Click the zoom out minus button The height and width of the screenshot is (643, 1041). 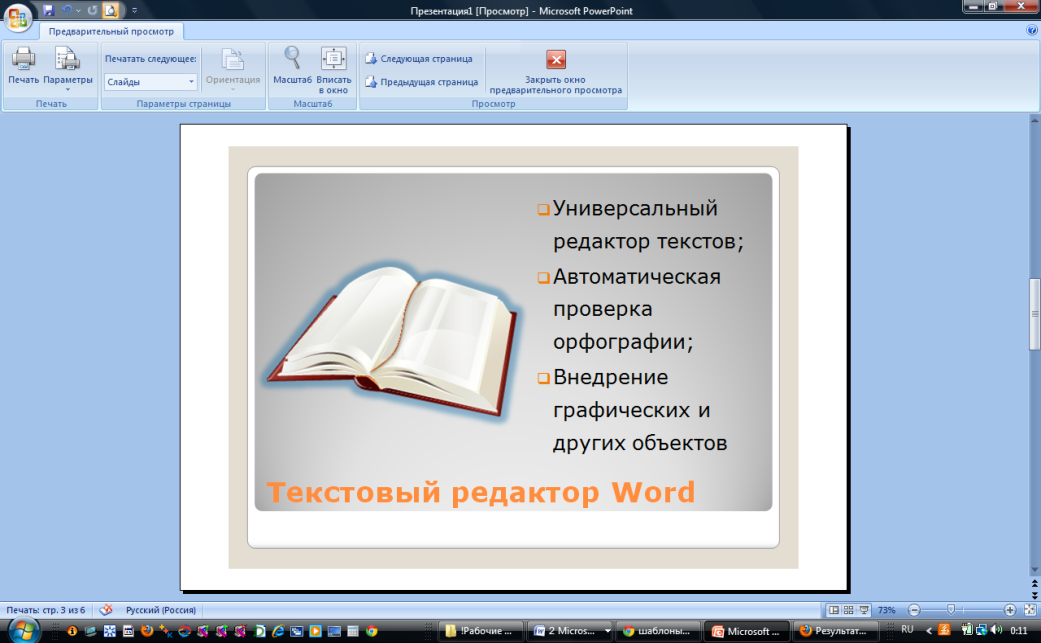(x=914, y=610)
